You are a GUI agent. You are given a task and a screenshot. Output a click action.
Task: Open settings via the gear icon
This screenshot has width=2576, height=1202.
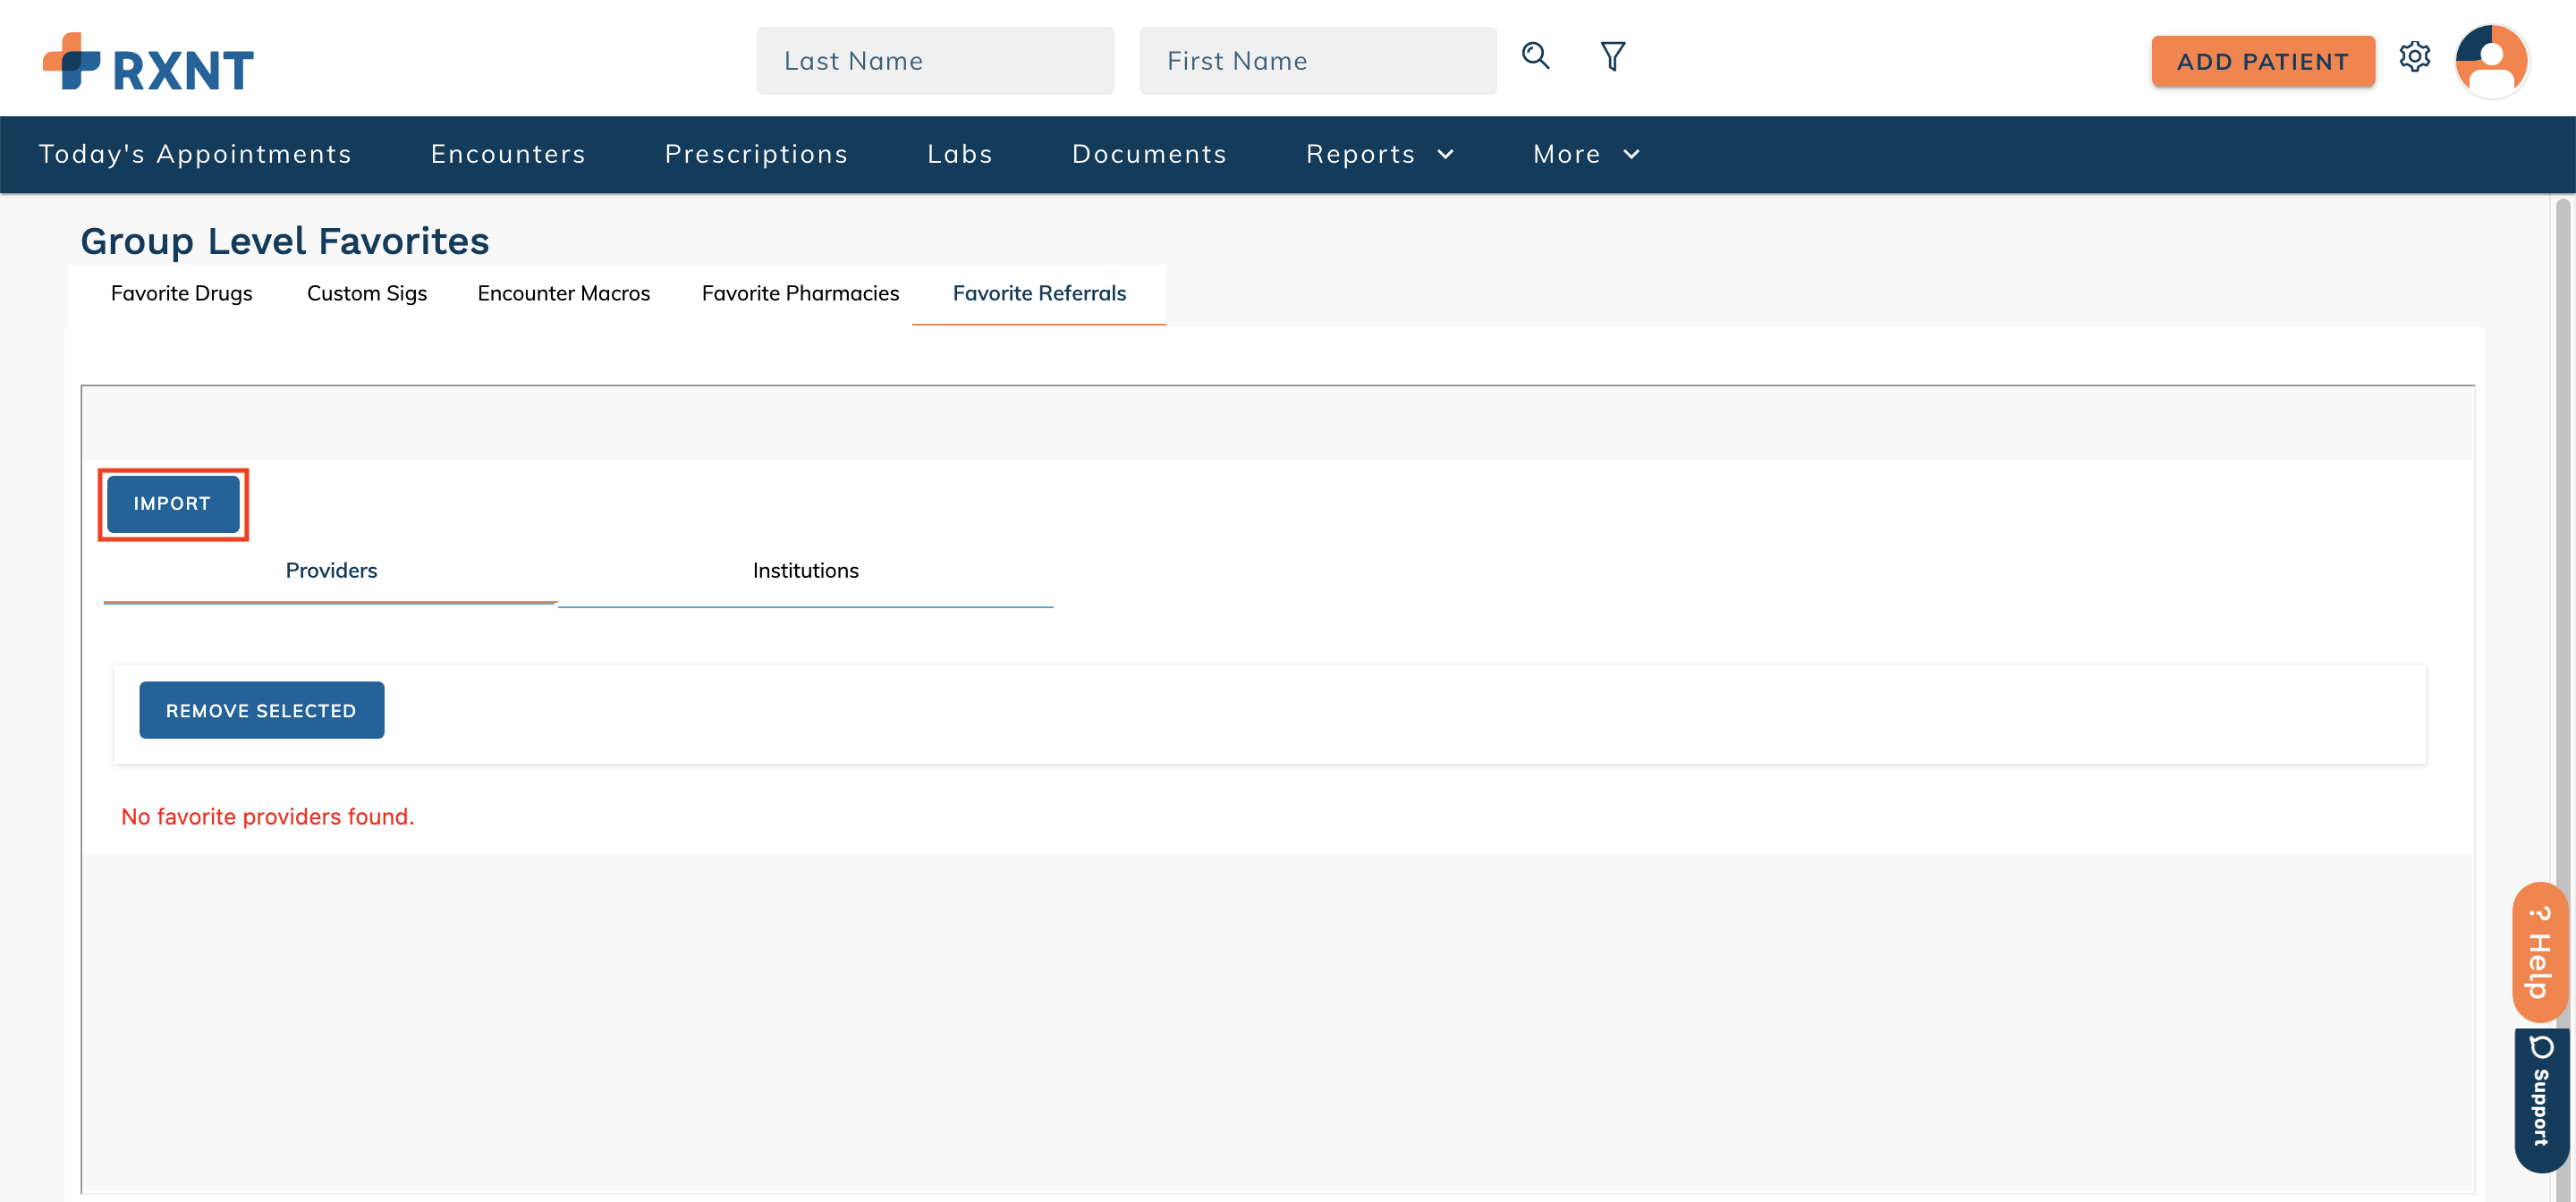point(2416,58)
